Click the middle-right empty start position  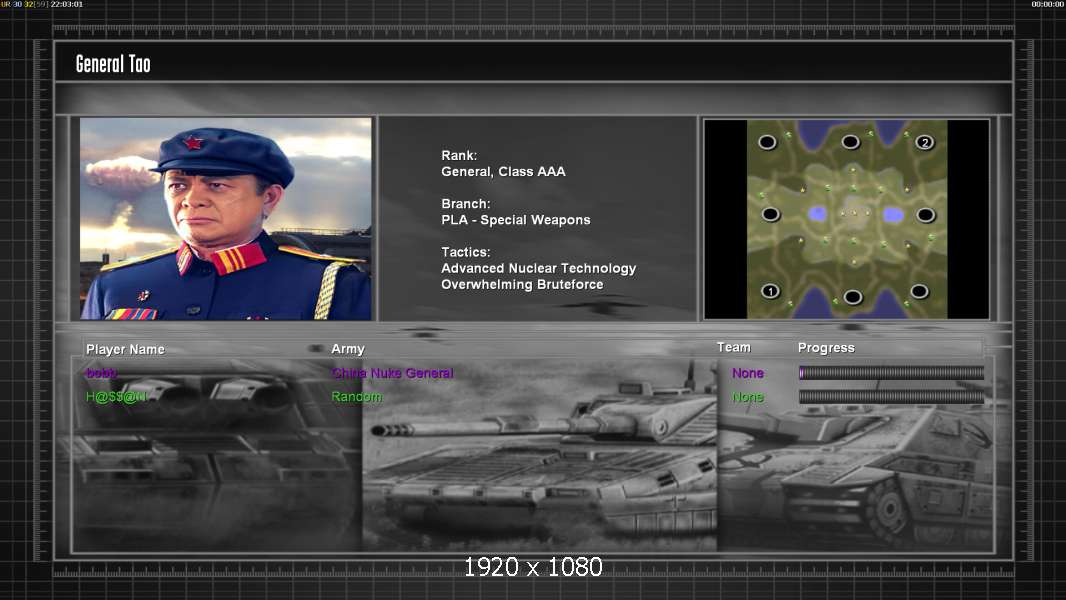pos(926,215)
